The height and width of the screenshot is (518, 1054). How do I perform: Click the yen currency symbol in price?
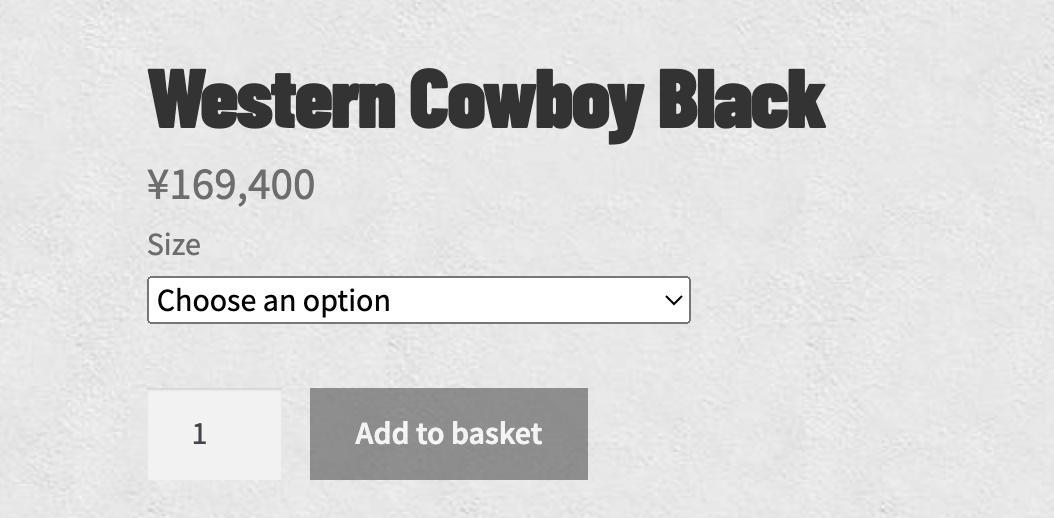coord(158,185)
